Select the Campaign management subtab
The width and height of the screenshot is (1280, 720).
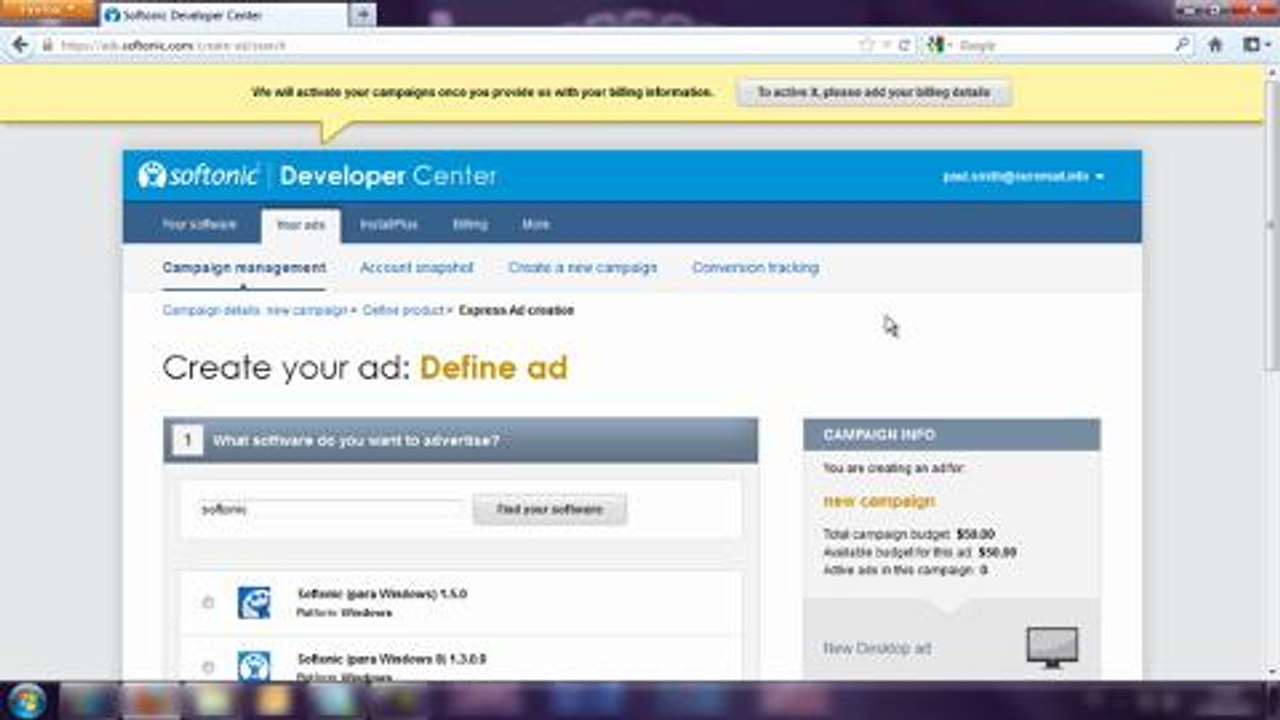tap(244, 268)
